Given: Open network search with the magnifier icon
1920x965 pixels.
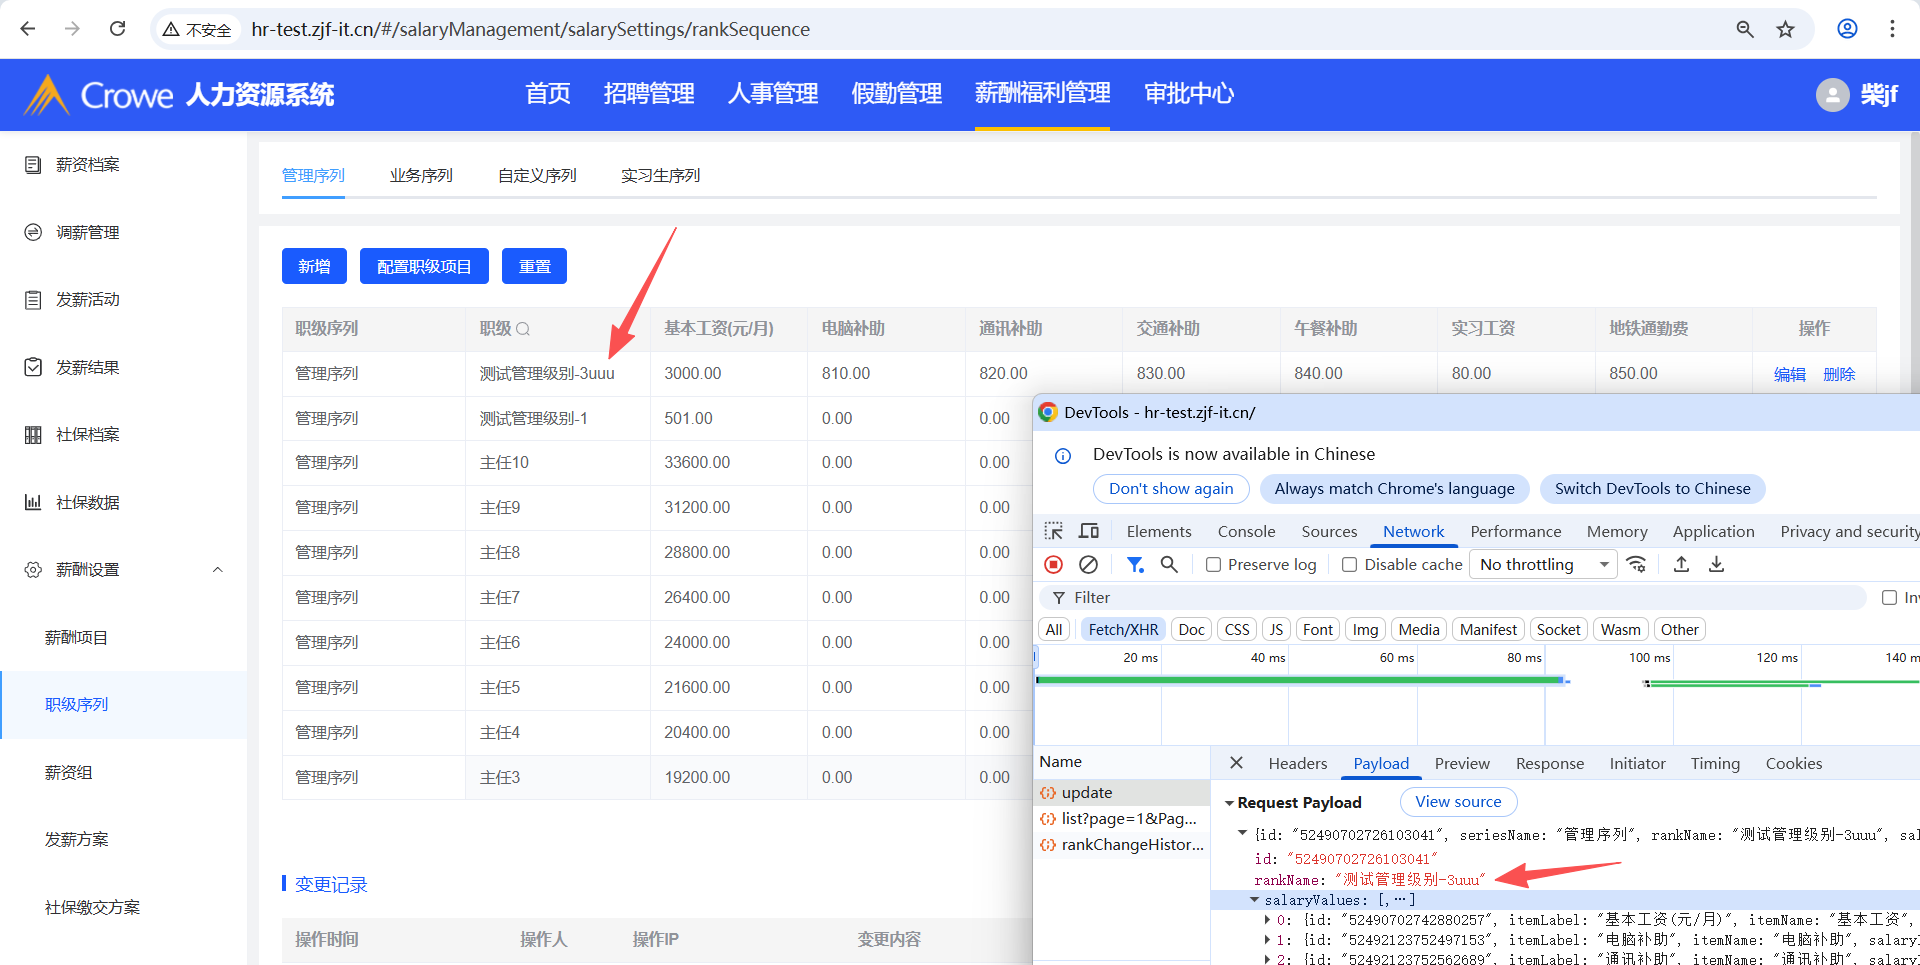Looking at the screenshot, I should [1169, 565].
